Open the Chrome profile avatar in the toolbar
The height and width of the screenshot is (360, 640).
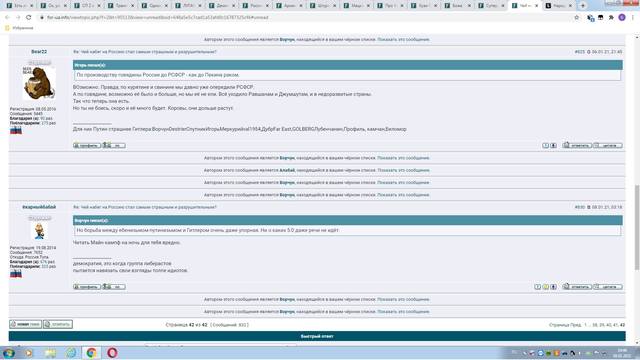(x=622, y=18)
